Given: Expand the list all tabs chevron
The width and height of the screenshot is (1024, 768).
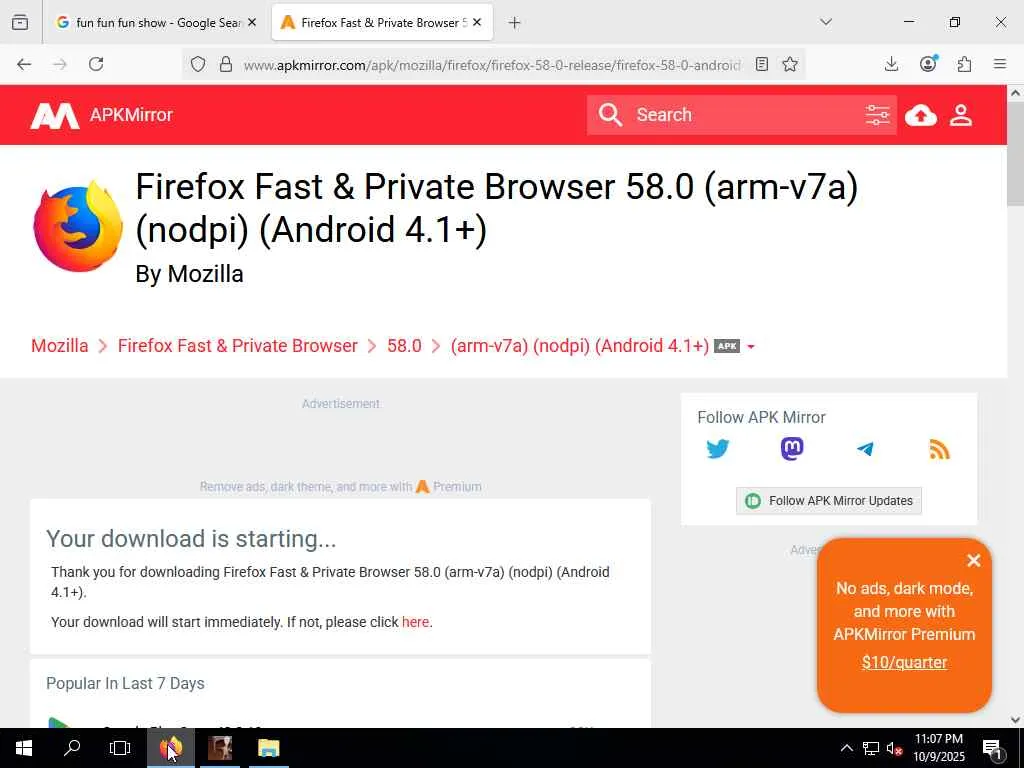Looking at the screenshot, I should [826, 22].
